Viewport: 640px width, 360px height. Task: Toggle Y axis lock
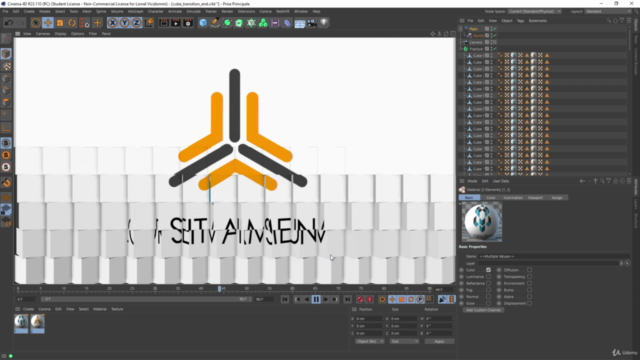point(124,23)
